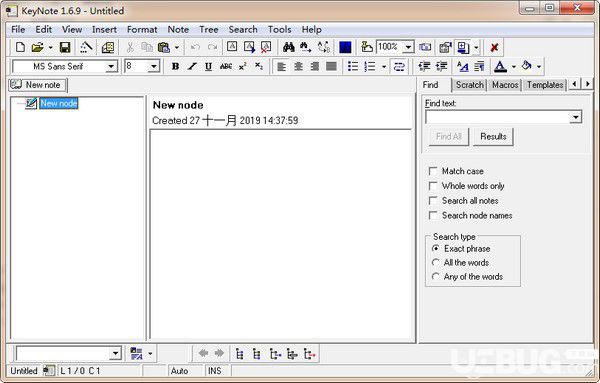This screenshot has width=600, height=383.
Task: Navigate forward with the right arrow icon
Action: [x=219, y=353]
